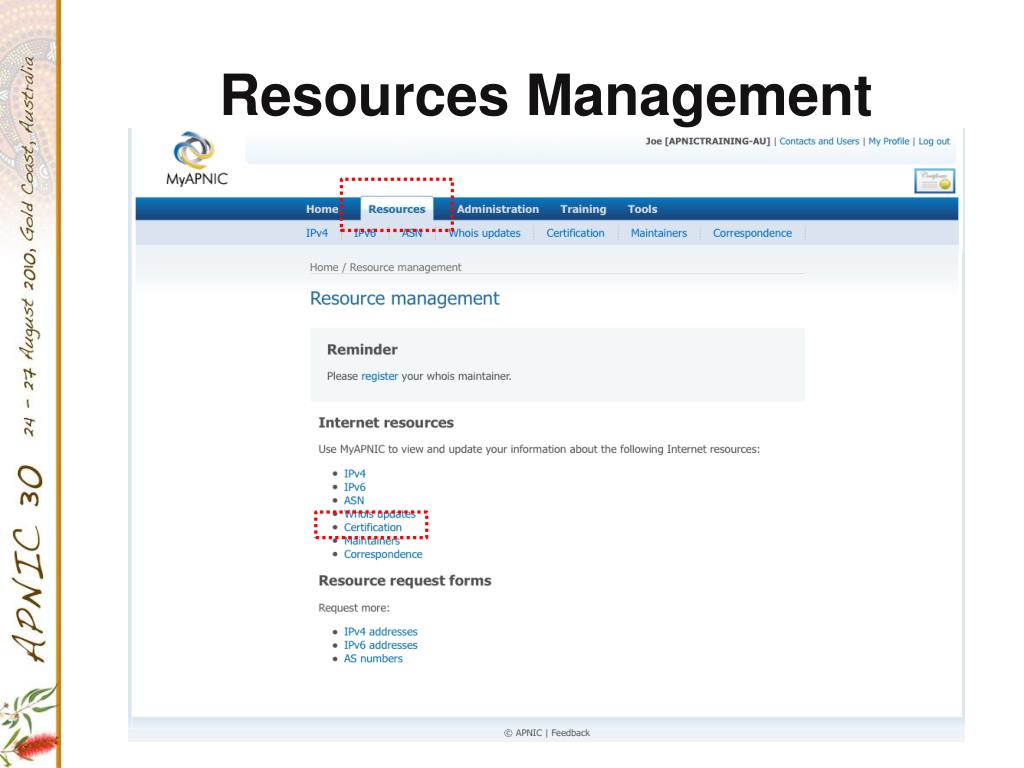Open the Administration tab
1024x768 pixels.
coord(498,209)
